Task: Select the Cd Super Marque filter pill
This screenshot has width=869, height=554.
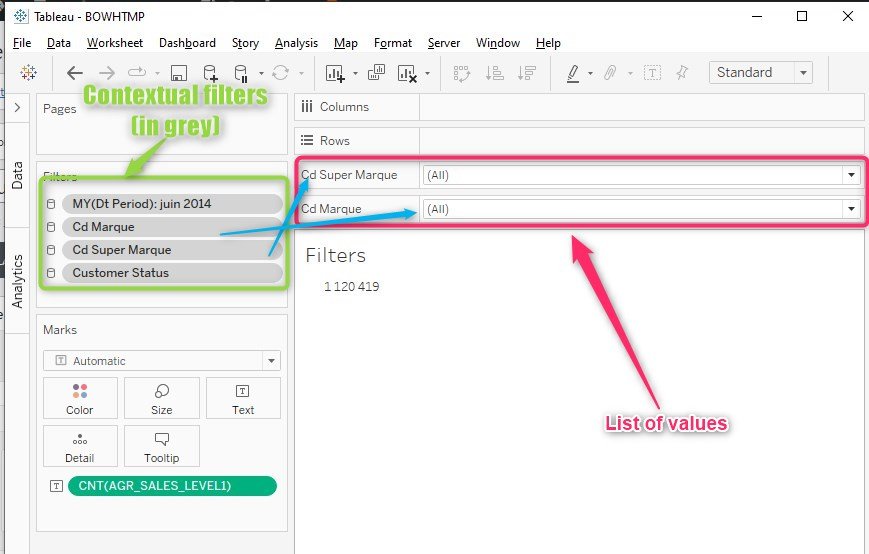Action: pos(172,250)
